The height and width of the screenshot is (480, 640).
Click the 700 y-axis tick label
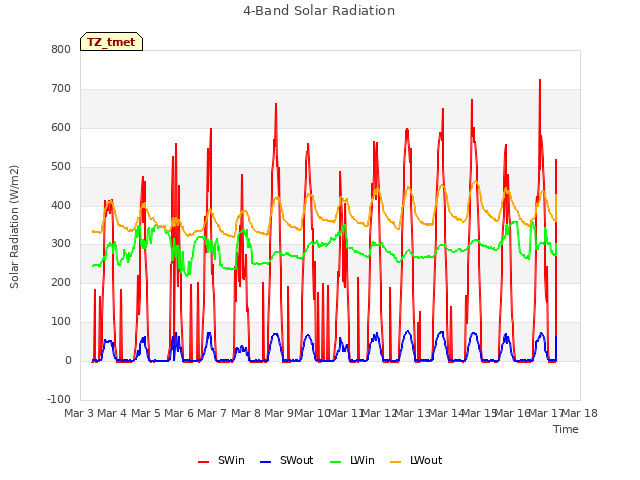tap(61, 89)
